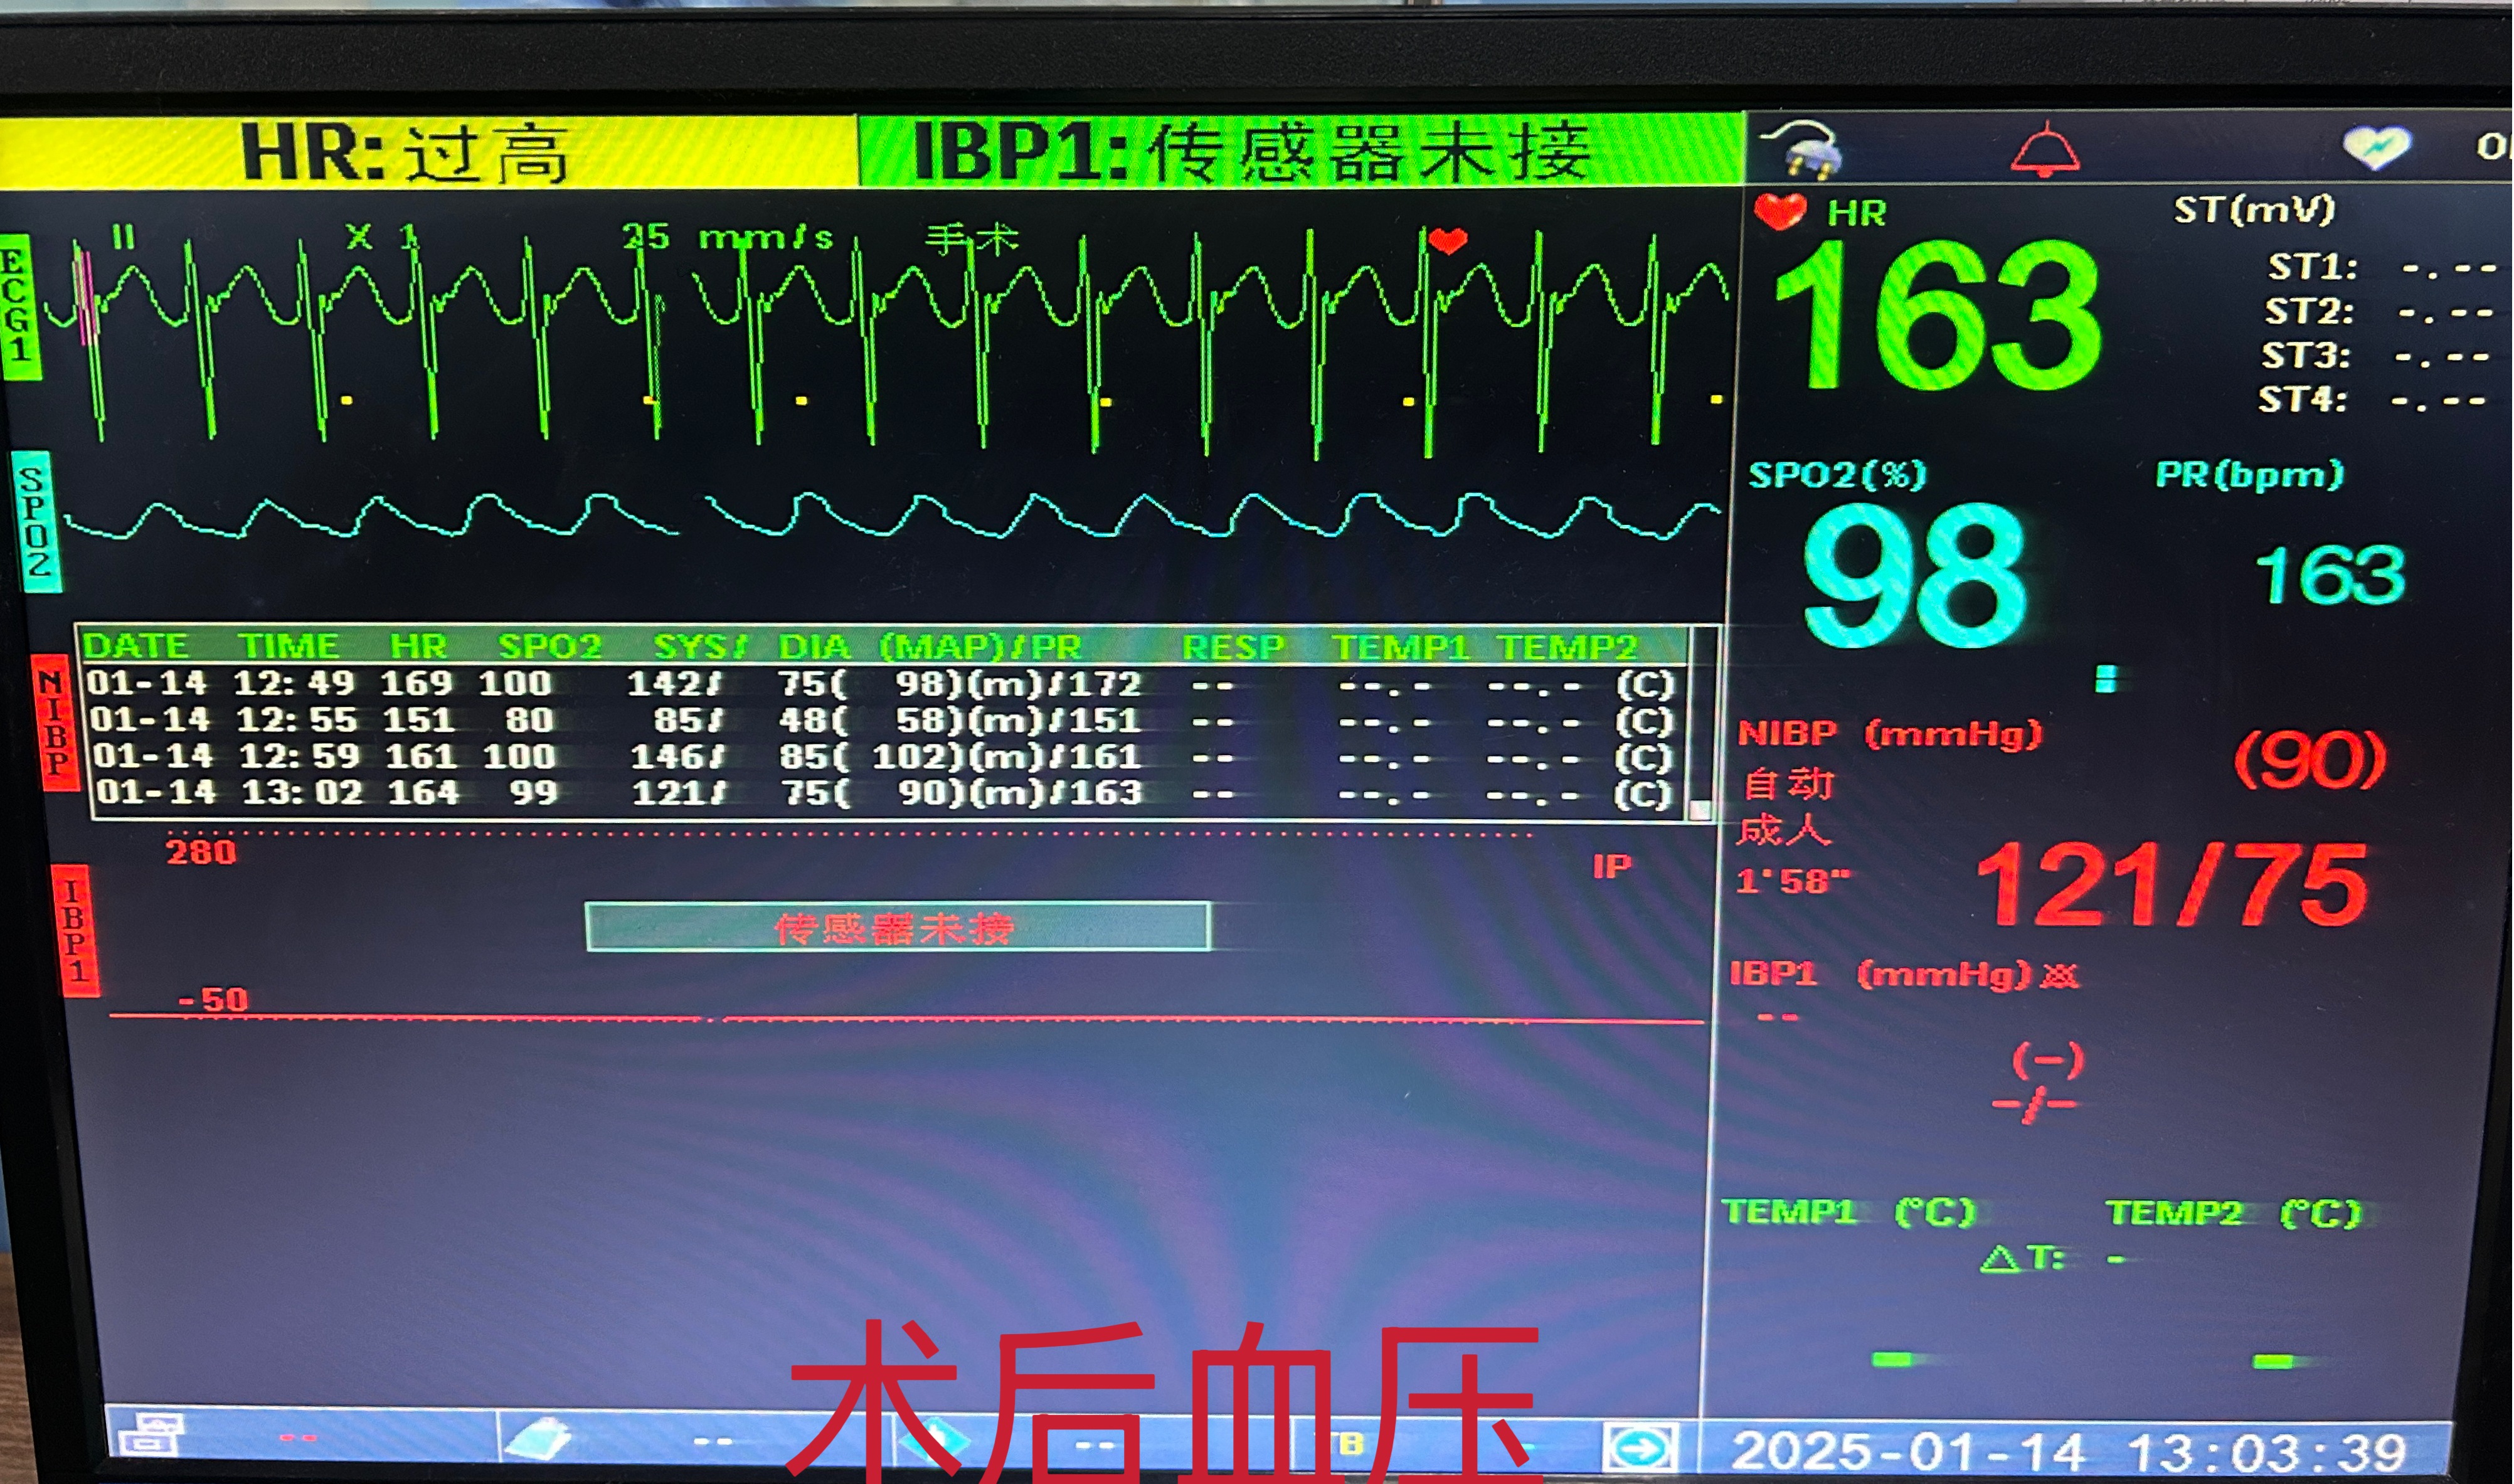Tap the date-time 2025-01-14 13:03:39
The width and height of the screenshot is (2514, 1484).
2069,1452
